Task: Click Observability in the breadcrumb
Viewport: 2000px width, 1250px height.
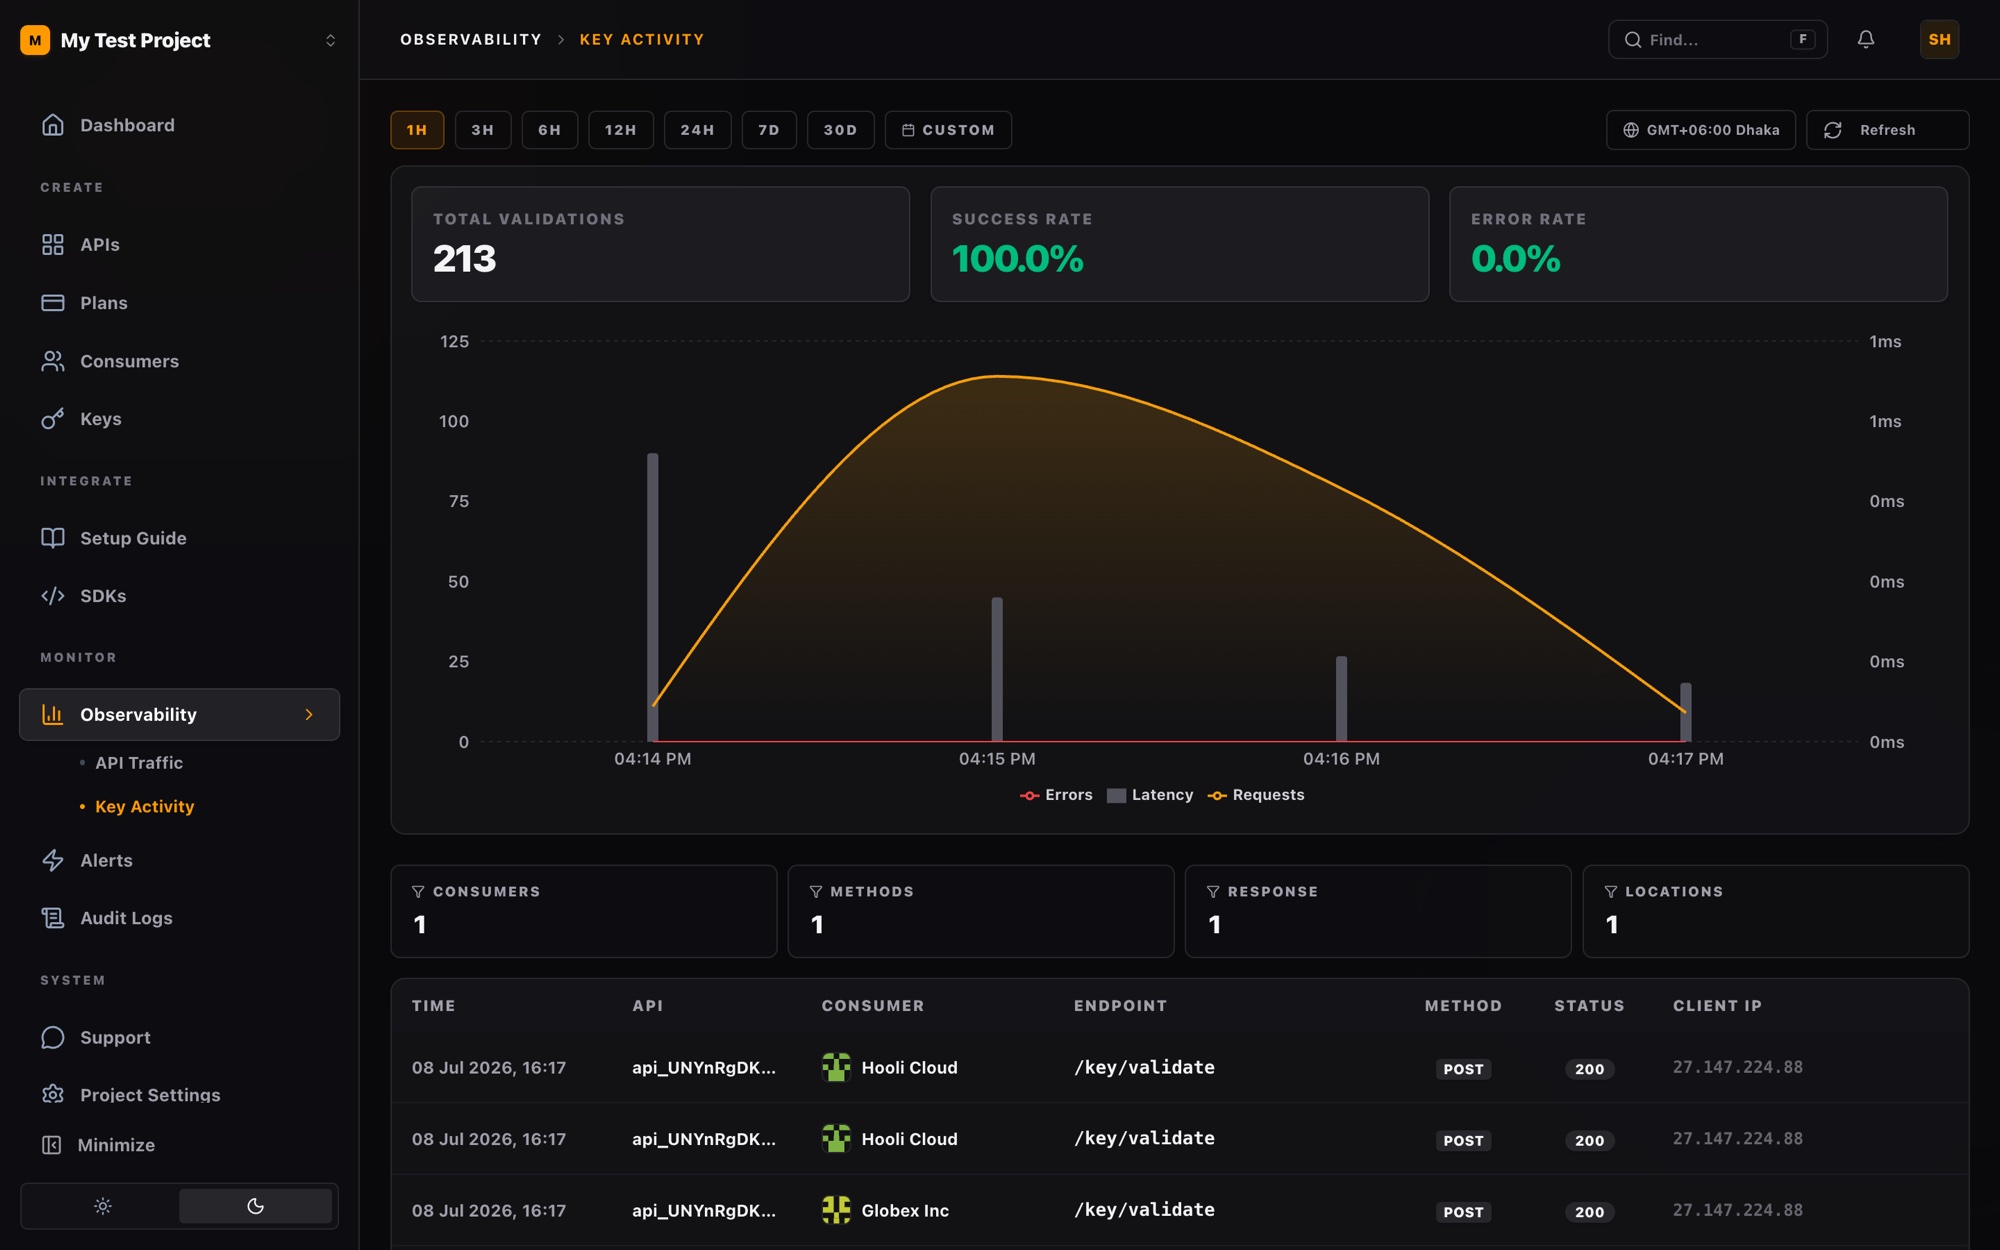Action: [471, 40]
